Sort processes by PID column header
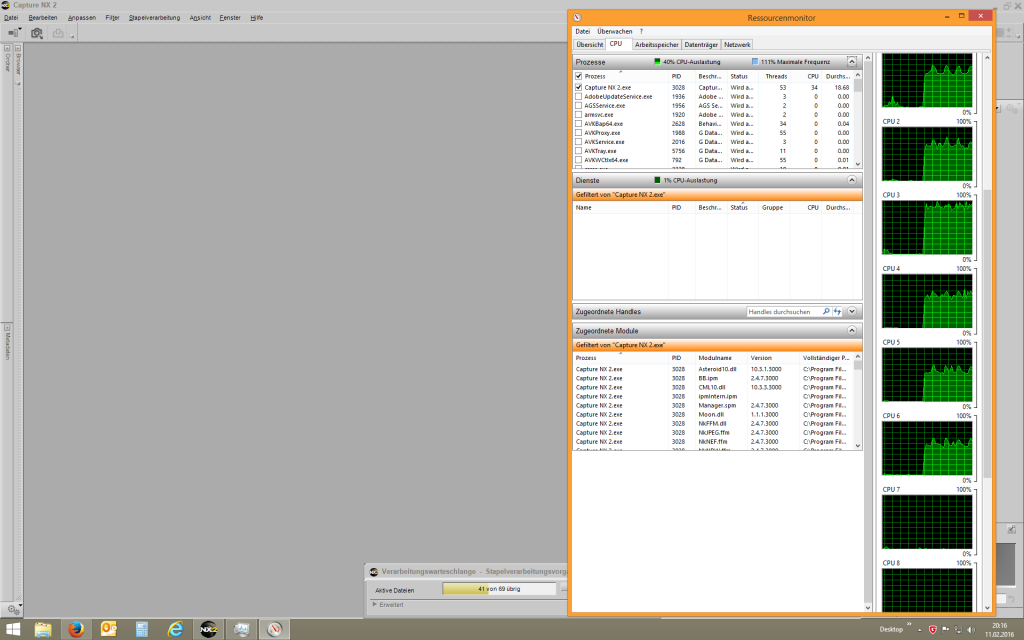The image size is (1024, 640). (677, 76)
